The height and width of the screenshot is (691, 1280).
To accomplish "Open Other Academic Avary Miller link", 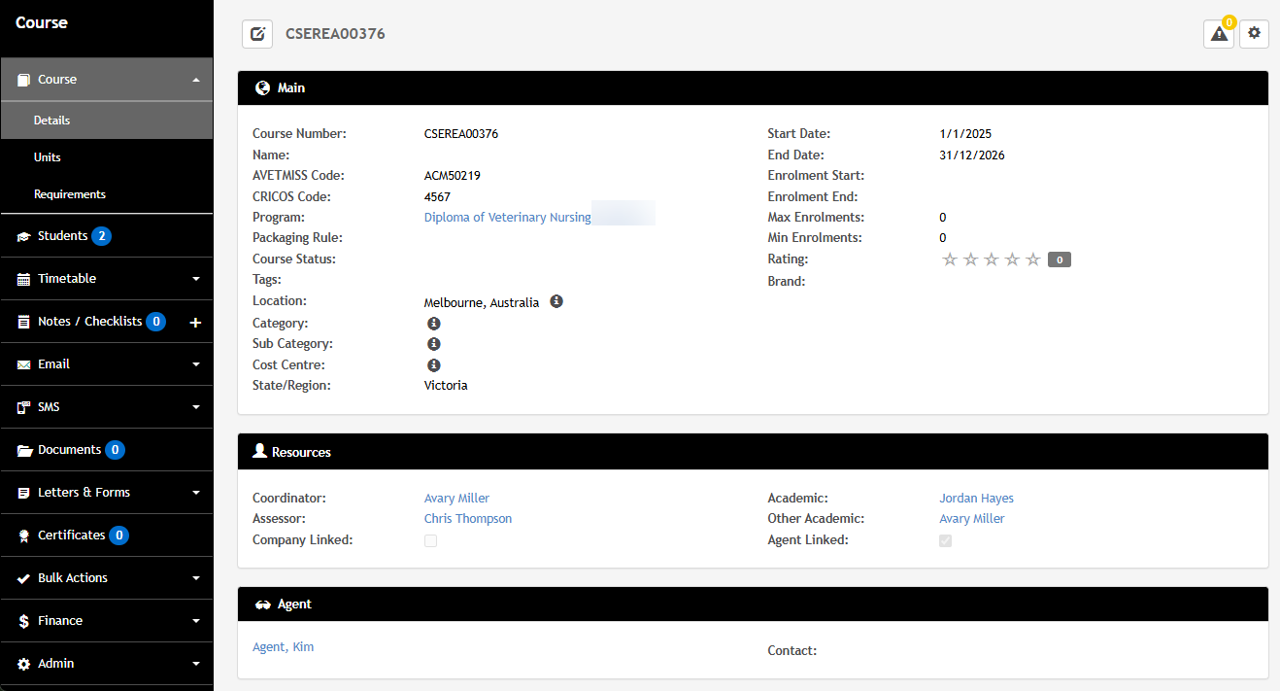I will tap(972, 519).
